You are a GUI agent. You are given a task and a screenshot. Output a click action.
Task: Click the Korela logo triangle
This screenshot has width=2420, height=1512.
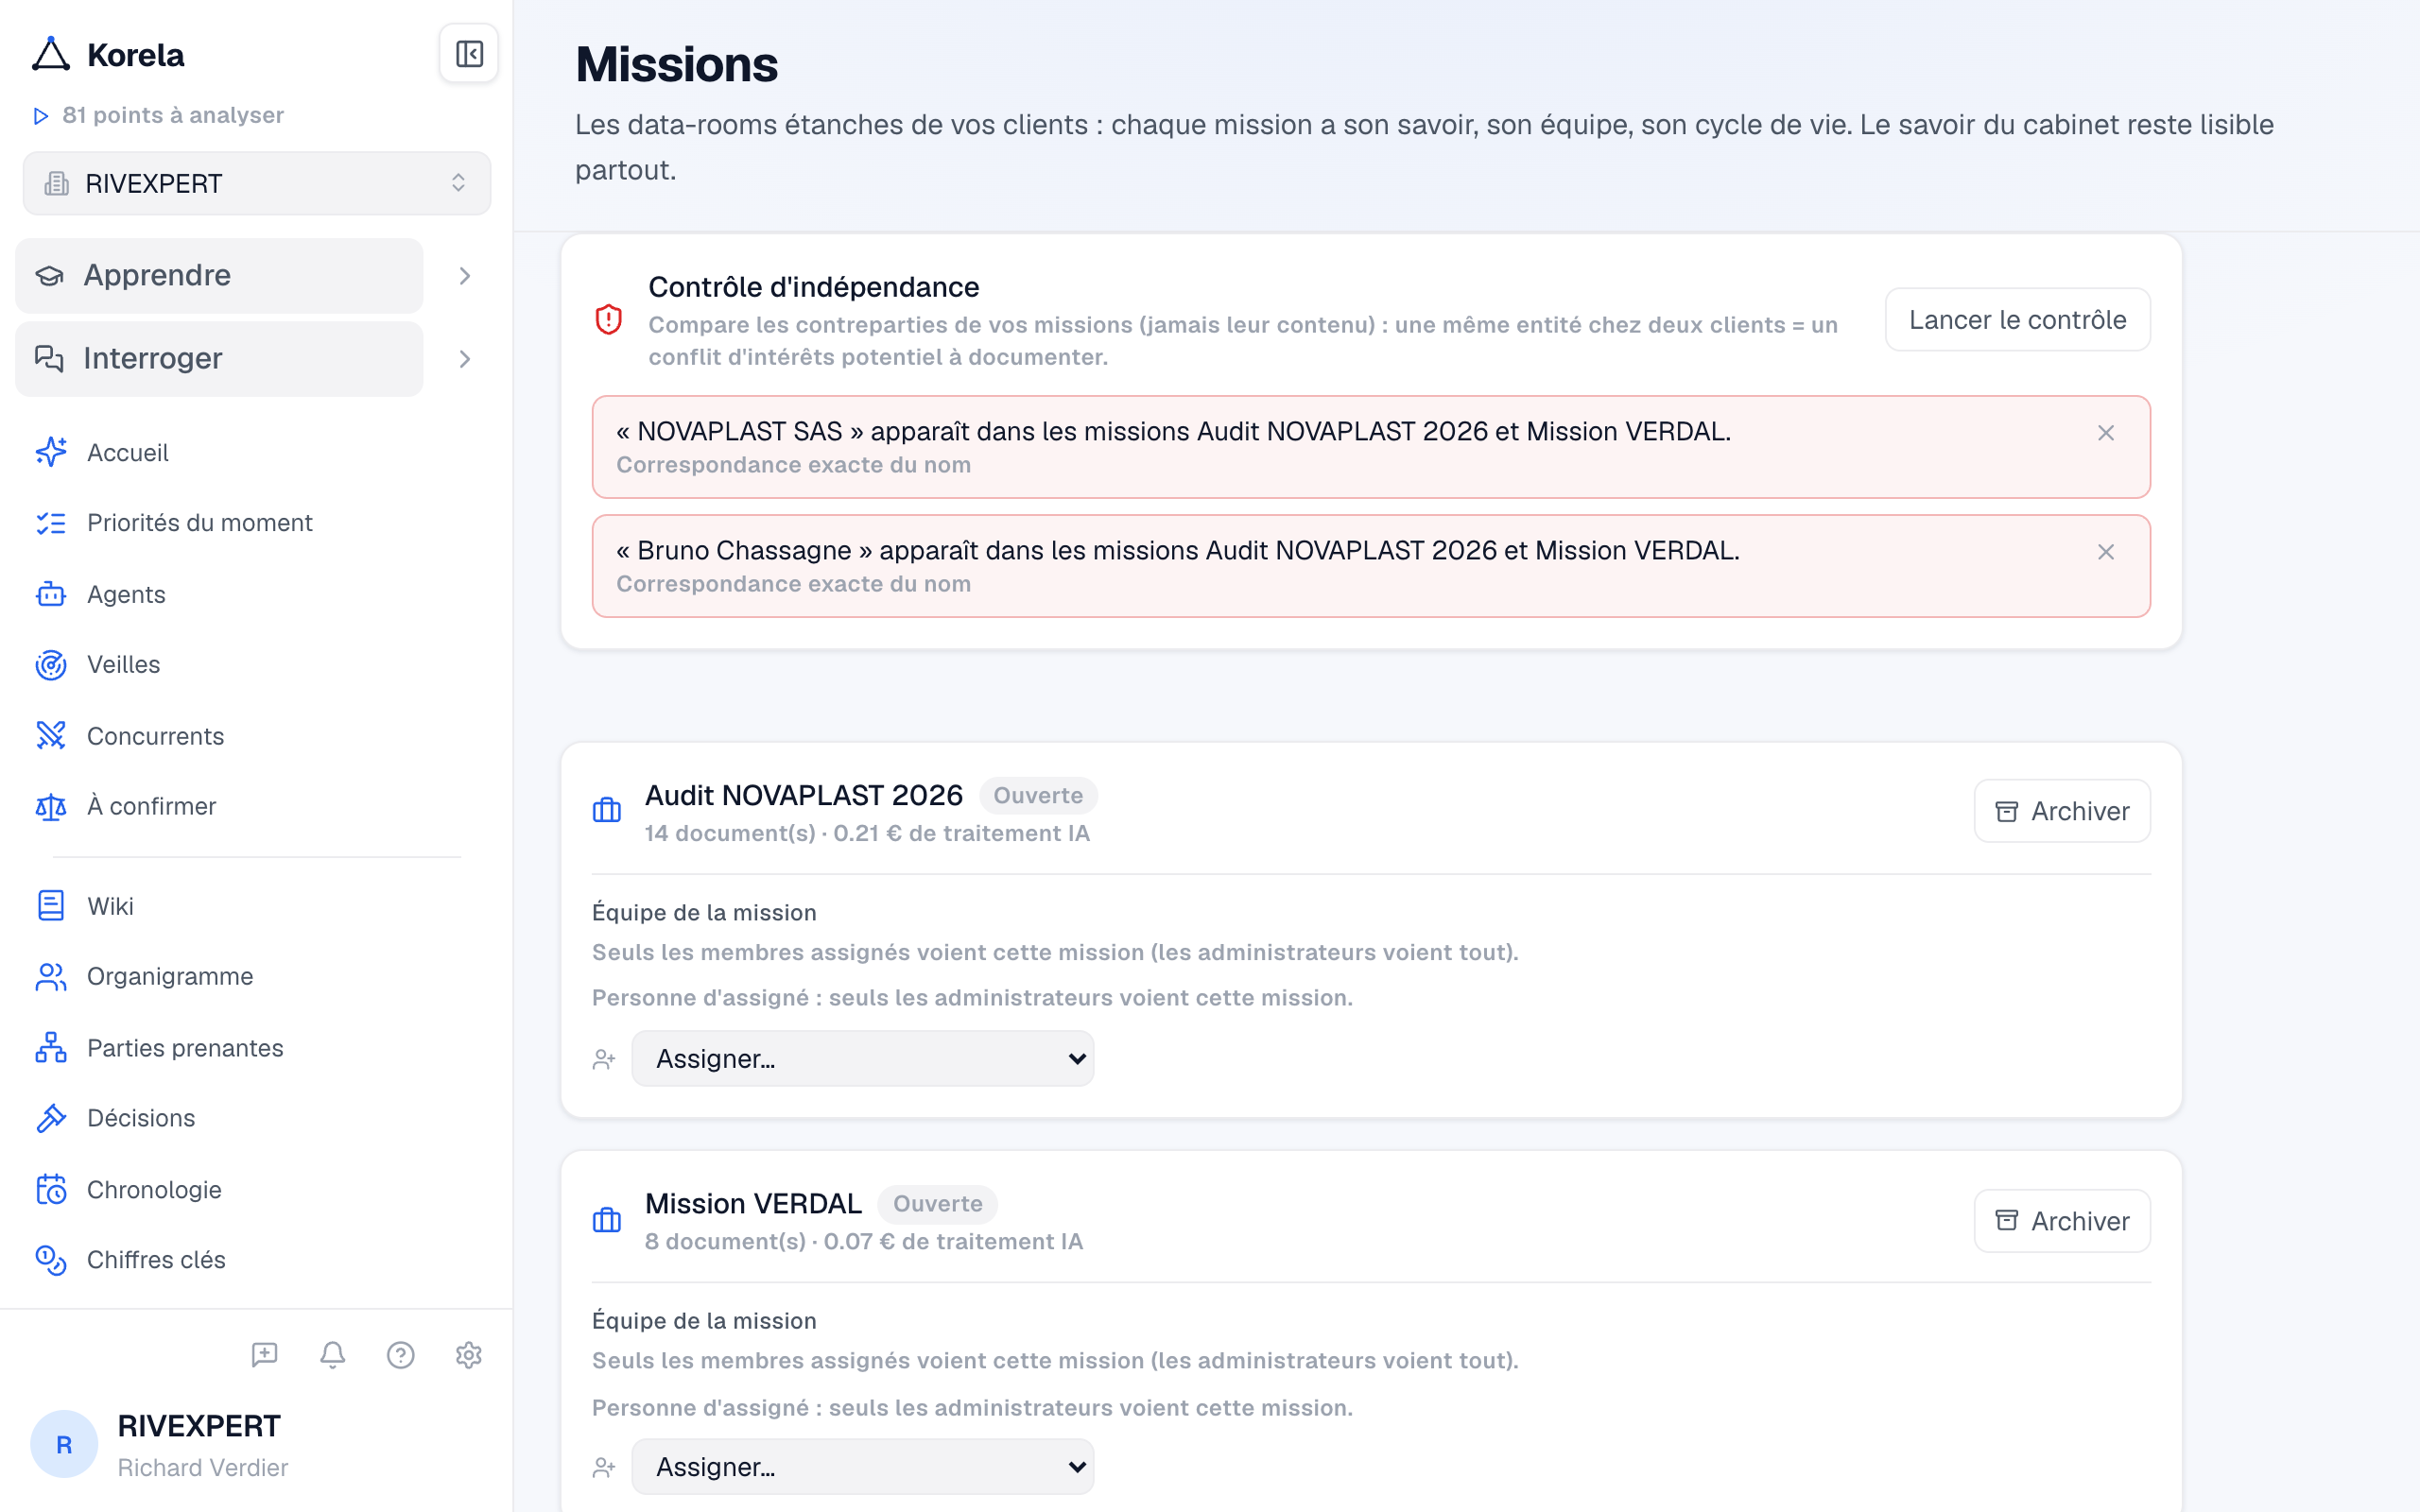click(51, 54)
